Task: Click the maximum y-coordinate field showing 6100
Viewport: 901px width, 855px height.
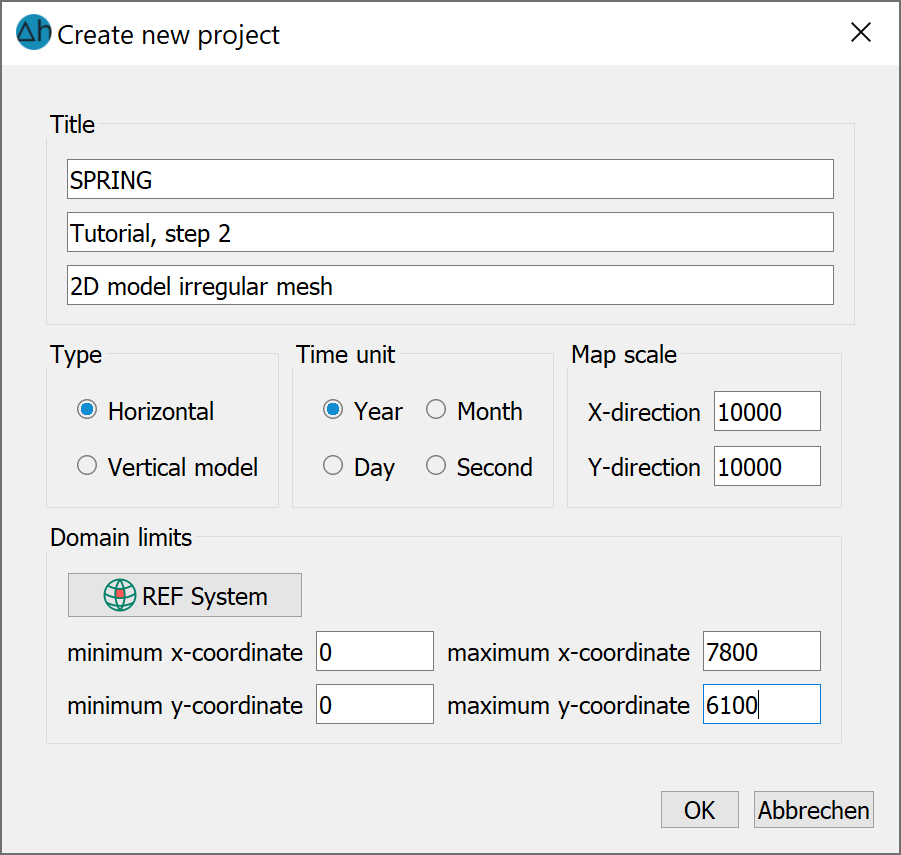Action: tap(761, 704)
